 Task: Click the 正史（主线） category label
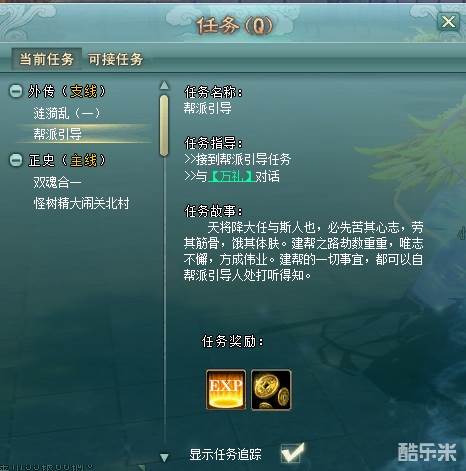[x=67, y=160]
